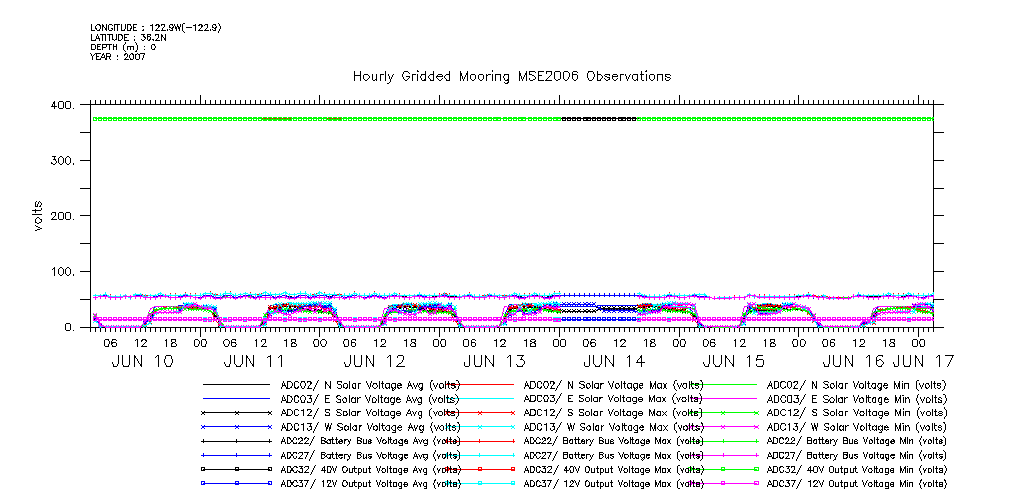
Task: Click the red ADC02 N Solar Max legend line
Action: 479,384
